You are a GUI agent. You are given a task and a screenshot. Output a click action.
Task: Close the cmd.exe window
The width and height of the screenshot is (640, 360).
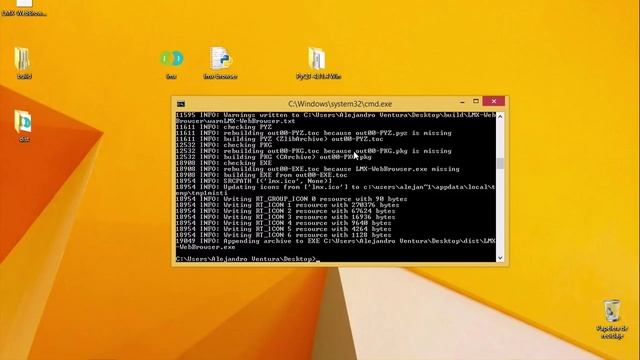494,101
